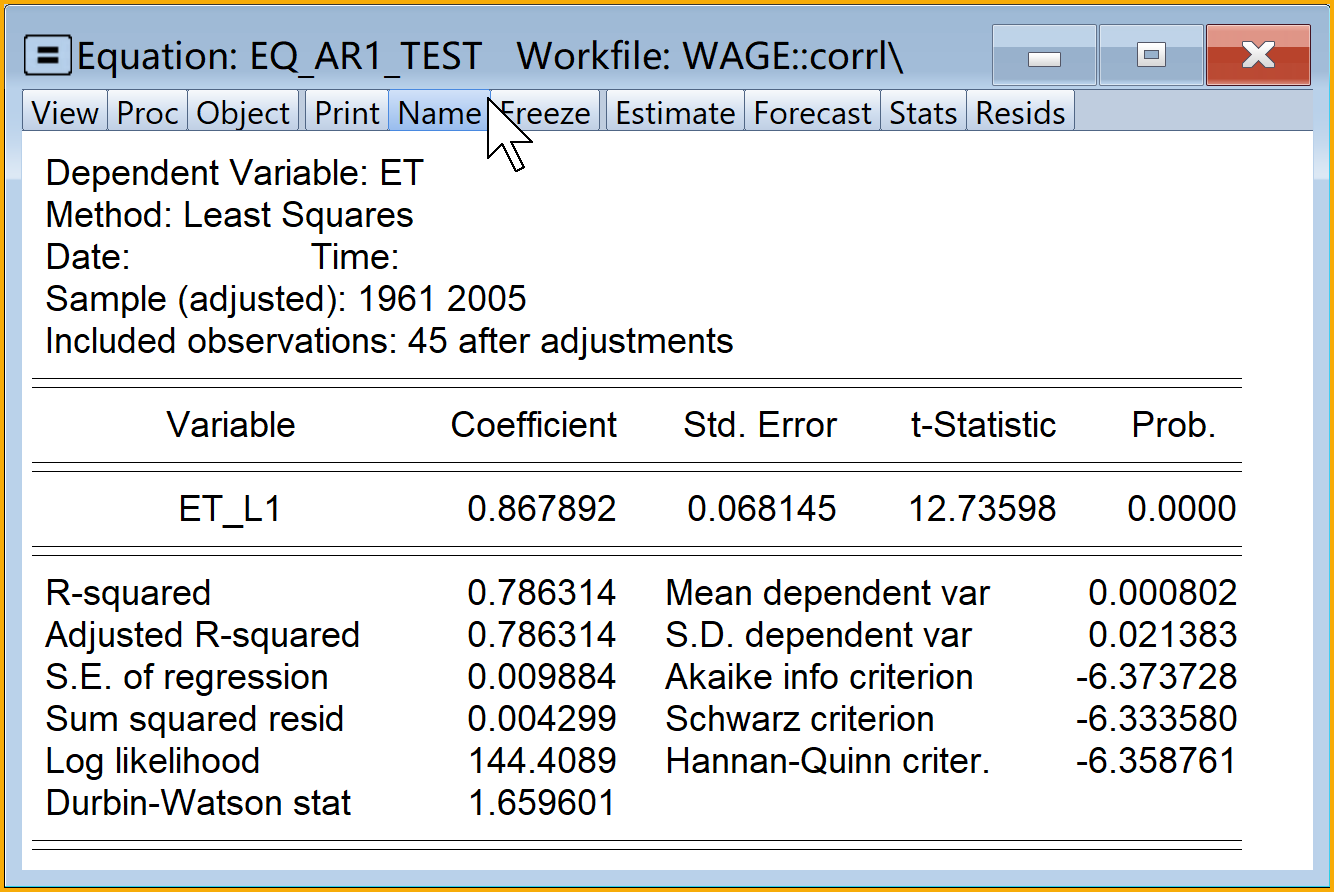
Task: Minimize the equation window
Action: pyautogui.click(x=1044, y=55)
